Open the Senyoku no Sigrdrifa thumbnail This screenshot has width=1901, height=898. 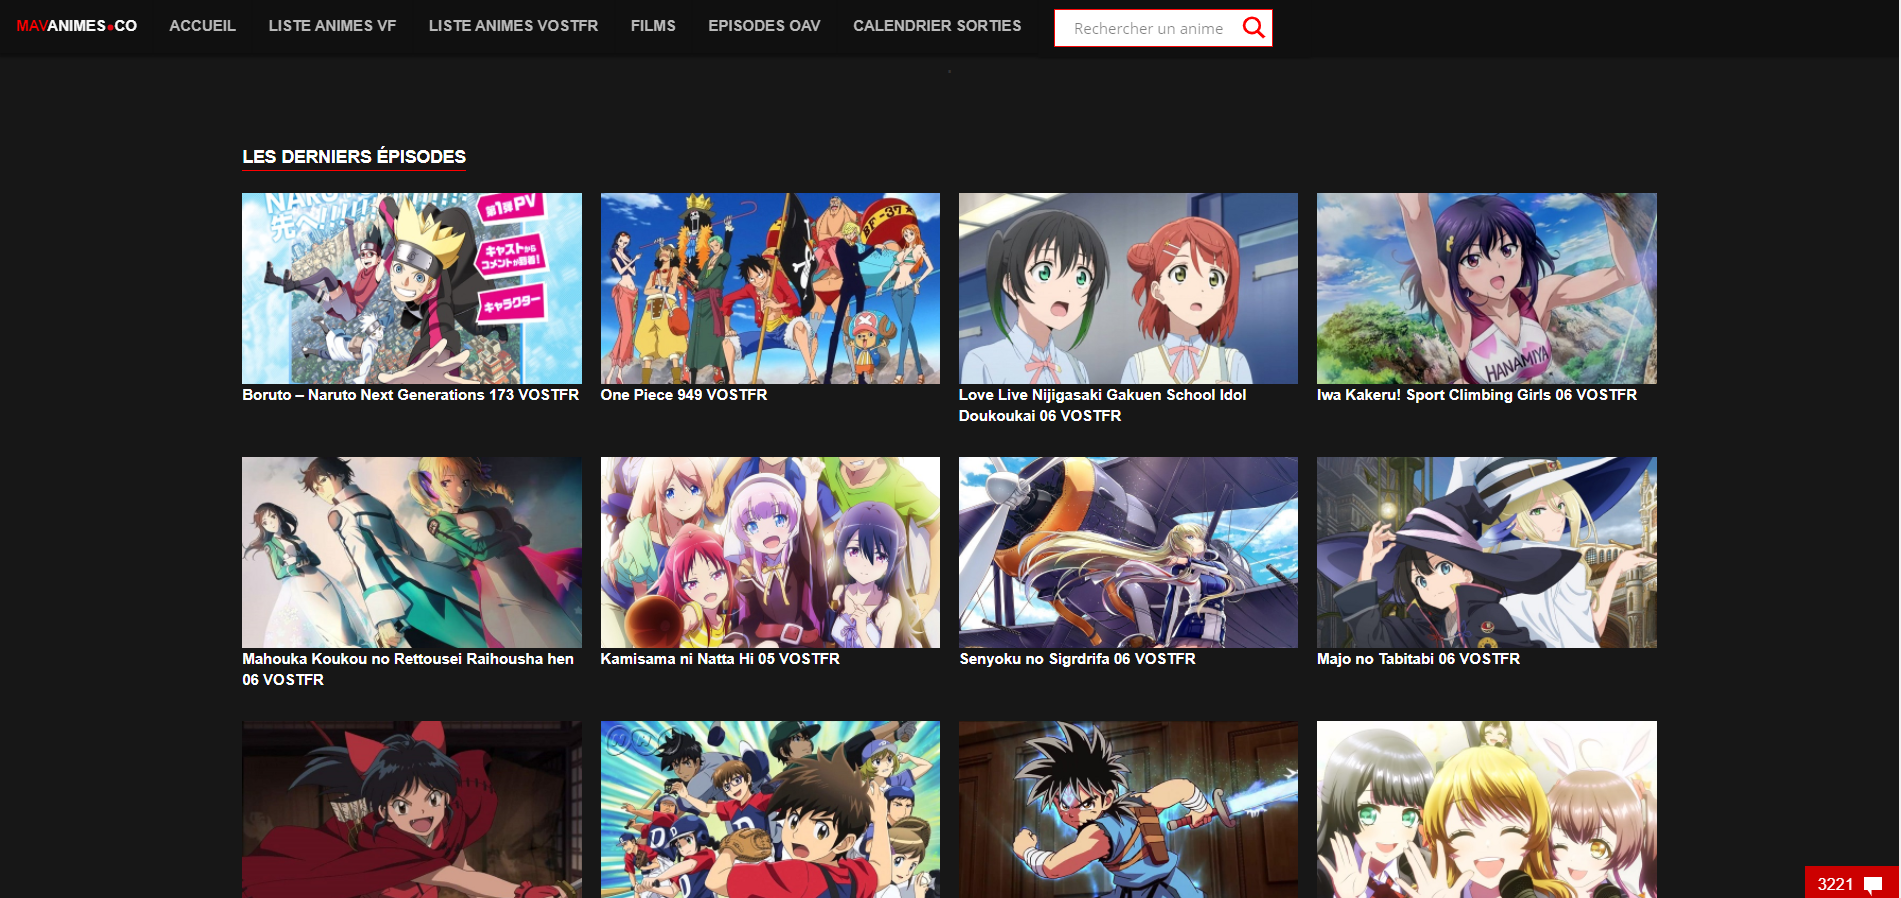tap(1128, 552)
